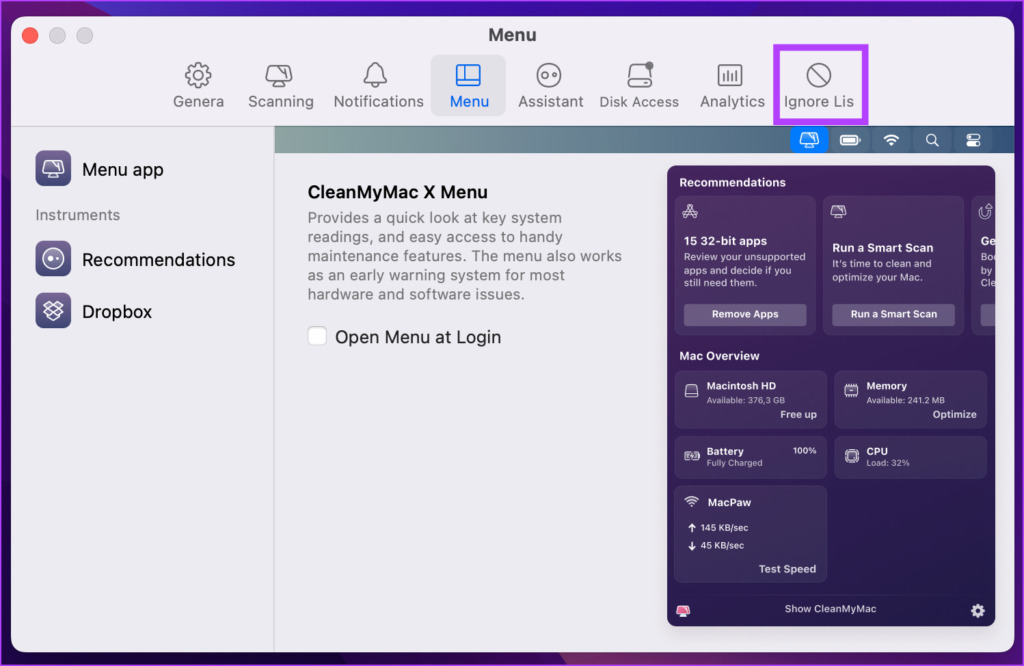Click the CPU card icon
1024x666 pixels.
click(852, 456)
